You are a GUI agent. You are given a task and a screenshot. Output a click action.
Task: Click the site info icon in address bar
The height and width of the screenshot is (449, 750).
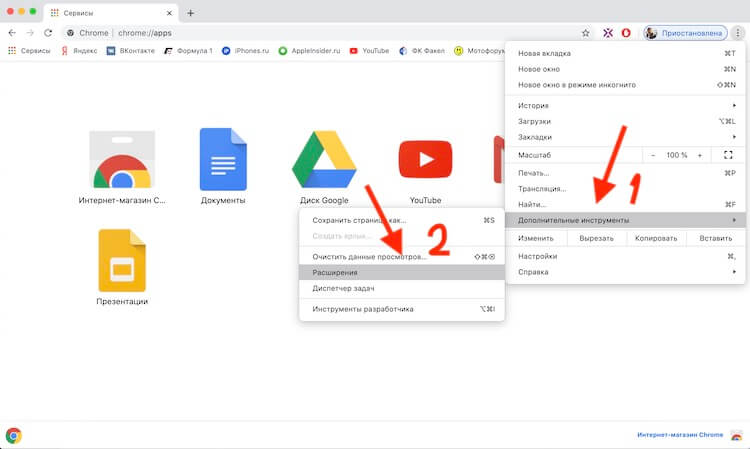(70, 33)
